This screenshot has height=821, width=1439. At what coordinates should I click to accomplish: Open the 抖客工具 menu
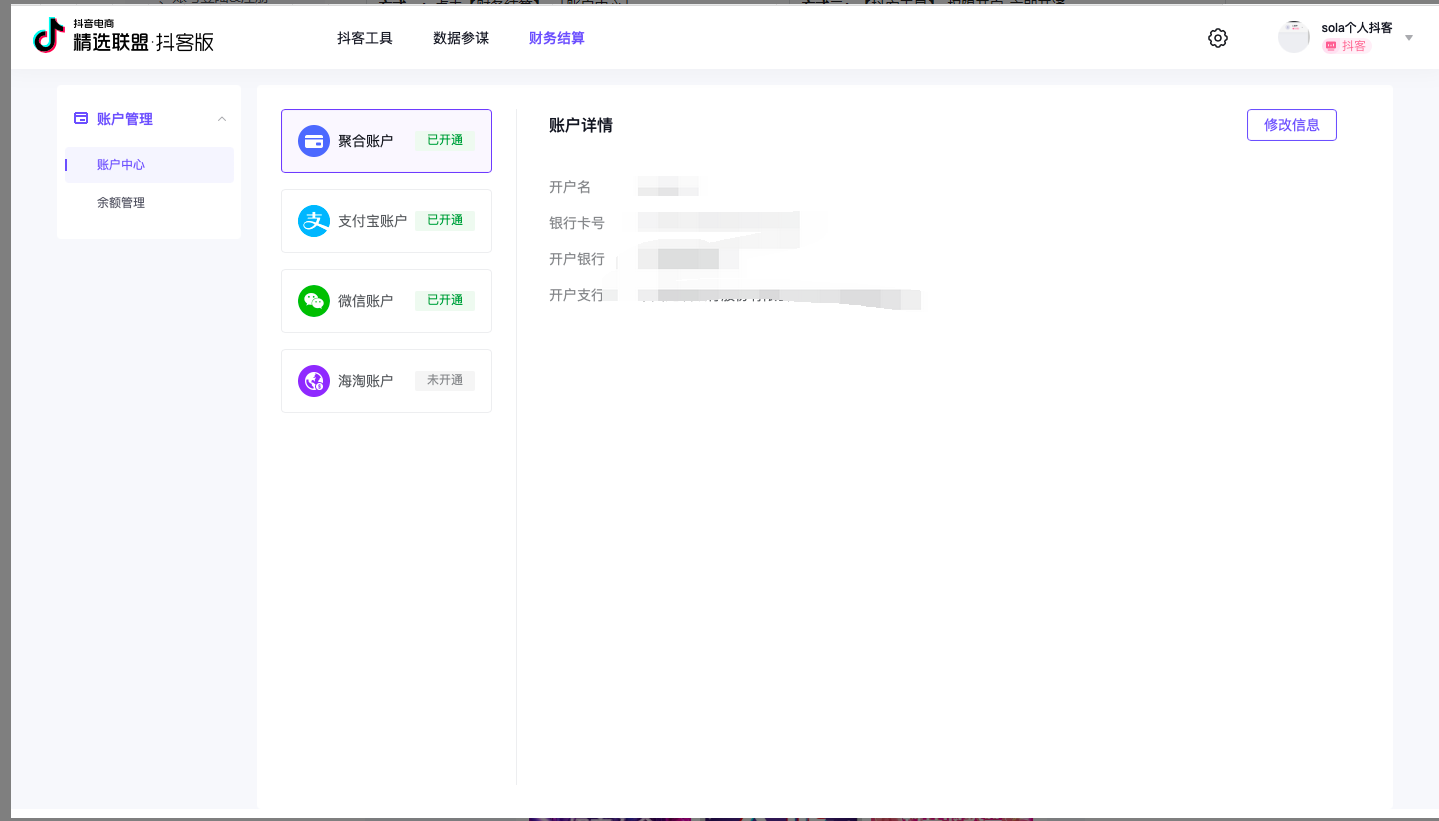[x=365, y=38]
